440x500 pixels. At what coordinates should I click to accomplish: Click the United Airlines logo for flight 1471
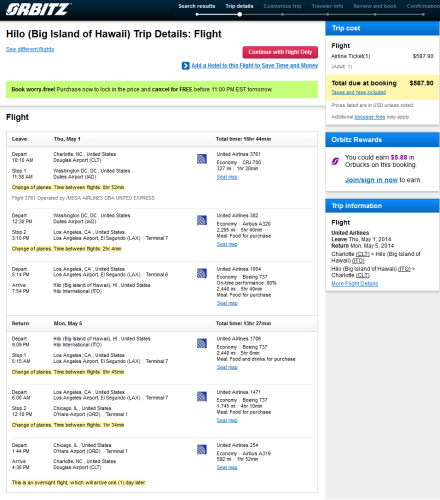(x=202, y=396)
